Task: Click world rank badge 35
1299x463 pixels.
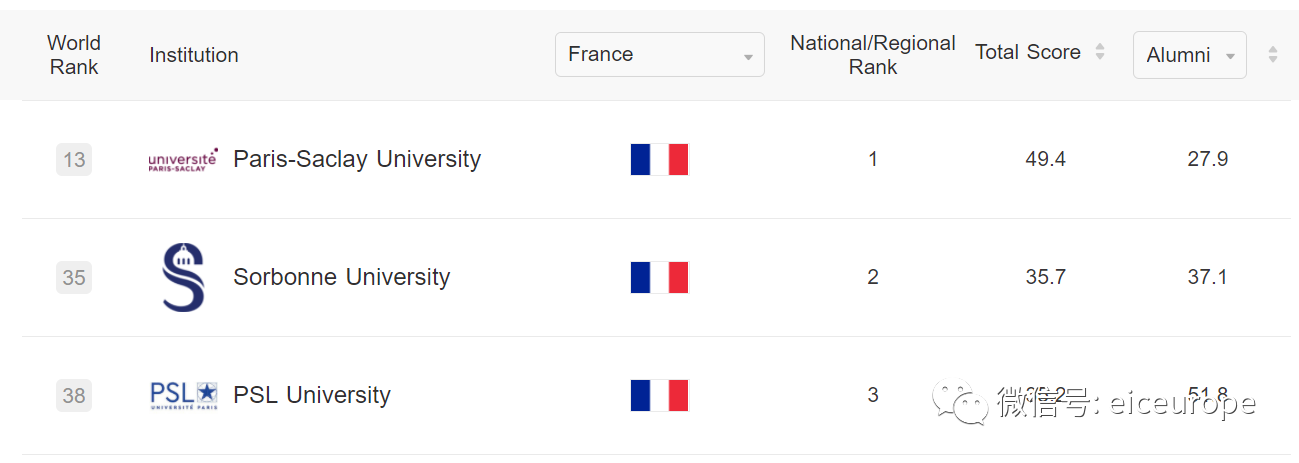Action: (74, 277)
